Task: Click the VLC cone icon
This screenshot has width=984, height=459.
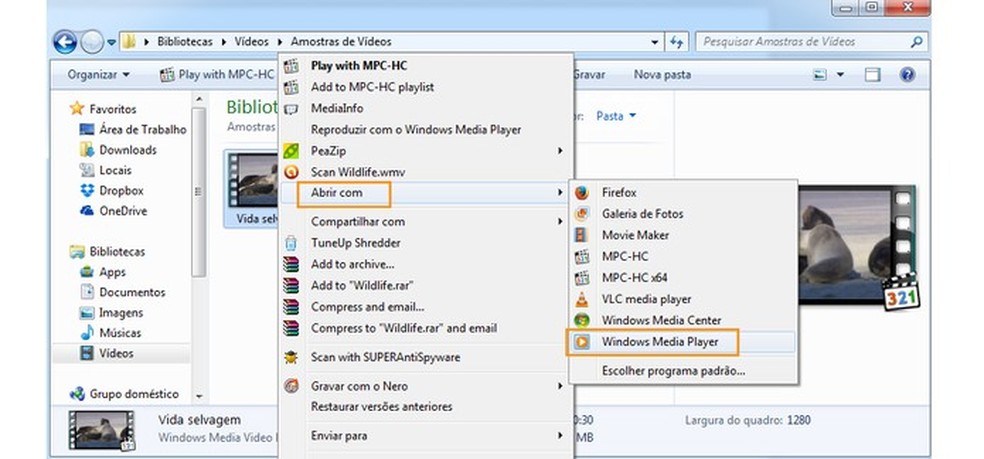Action: coord(582,300)
